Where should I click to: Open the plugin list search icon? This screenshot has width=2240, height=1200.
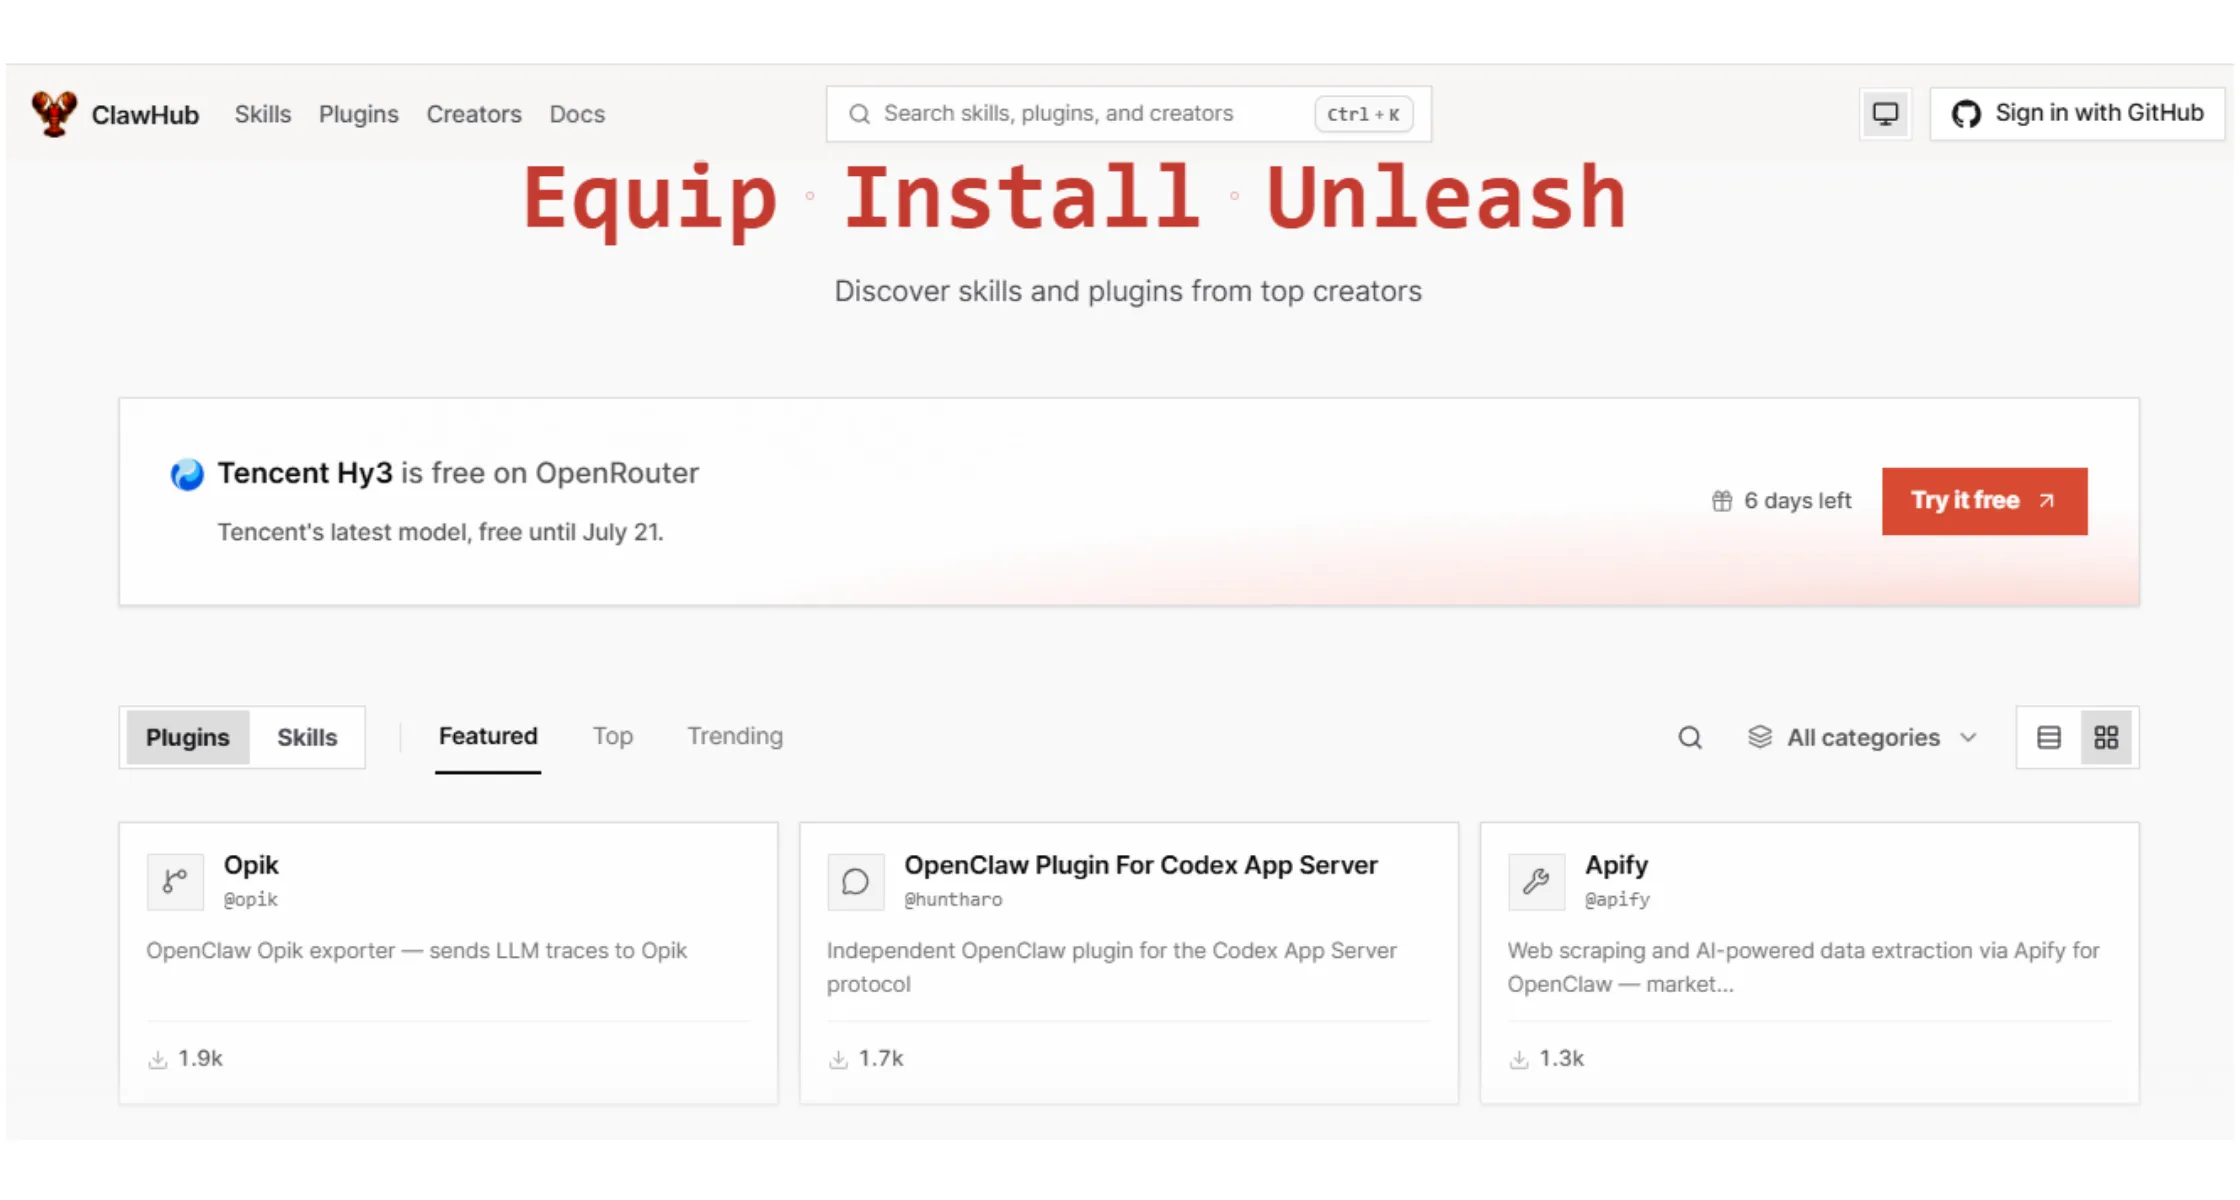tap(1690, 738)
